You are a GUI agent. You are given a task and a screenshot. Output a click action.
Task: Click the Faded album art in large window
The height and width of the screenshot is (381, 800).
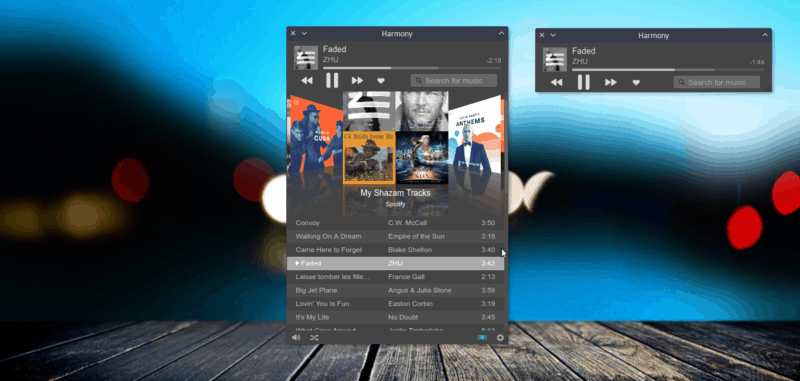point(306,58)
